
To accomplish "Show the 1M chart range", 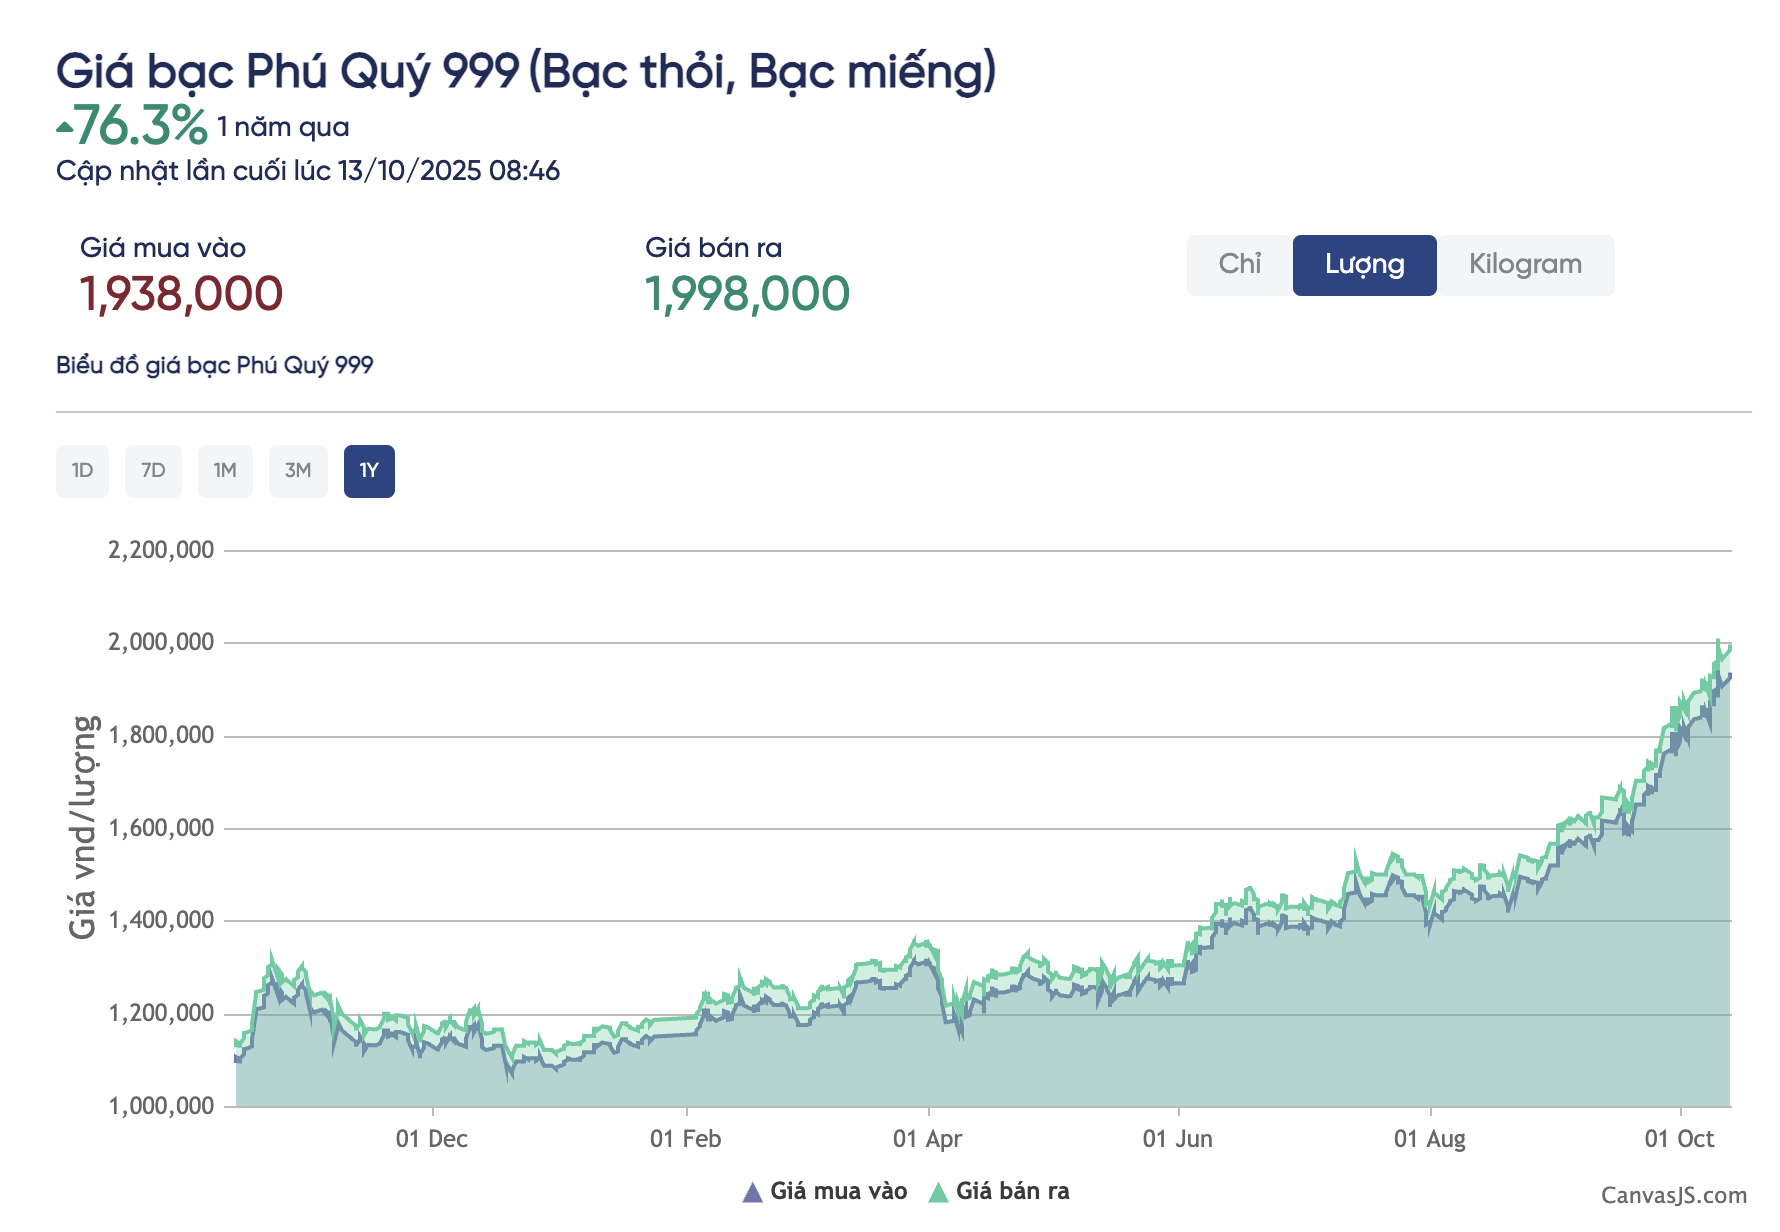I will [225, 471].
